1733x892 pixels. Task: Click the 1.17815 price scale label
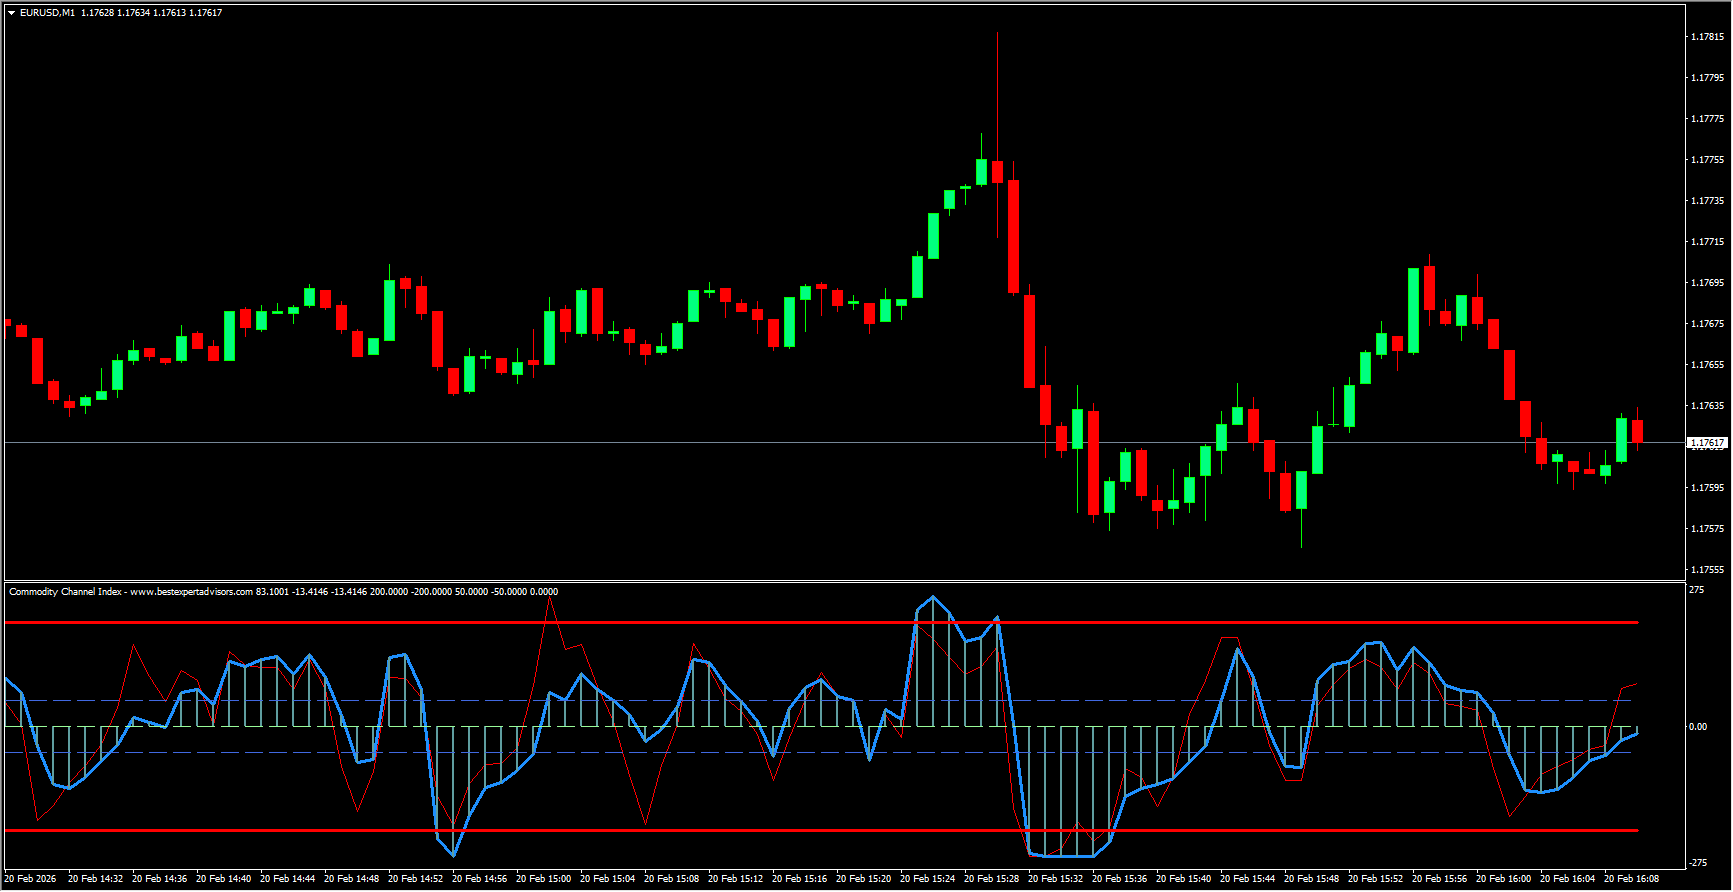point(1706,37)
